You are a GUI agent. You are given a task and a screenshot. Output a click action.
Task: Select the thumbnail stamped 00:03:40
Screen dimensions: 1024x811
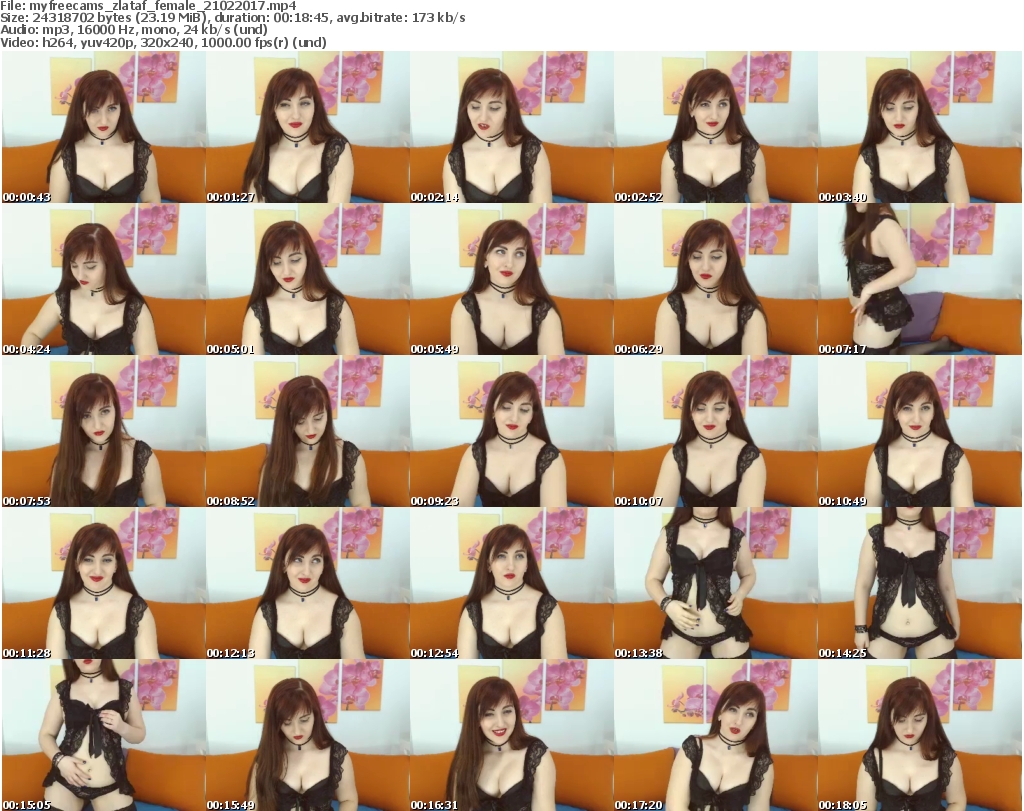[x=920, y=127]
